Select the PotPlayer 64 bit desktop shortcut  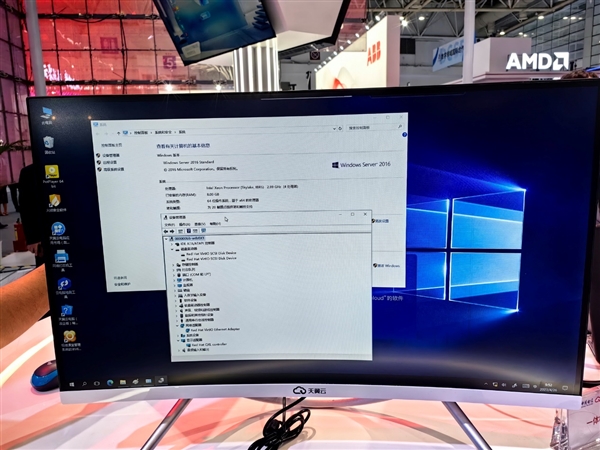pyautogui.click(x=52, y=176)
